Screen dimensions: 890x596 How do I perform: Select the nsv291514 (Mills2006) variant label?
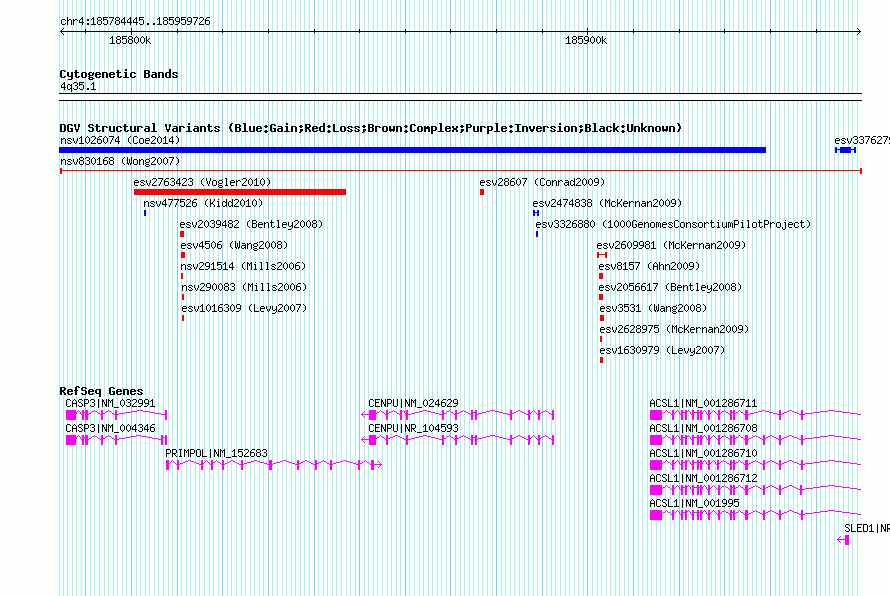[243, 266]
